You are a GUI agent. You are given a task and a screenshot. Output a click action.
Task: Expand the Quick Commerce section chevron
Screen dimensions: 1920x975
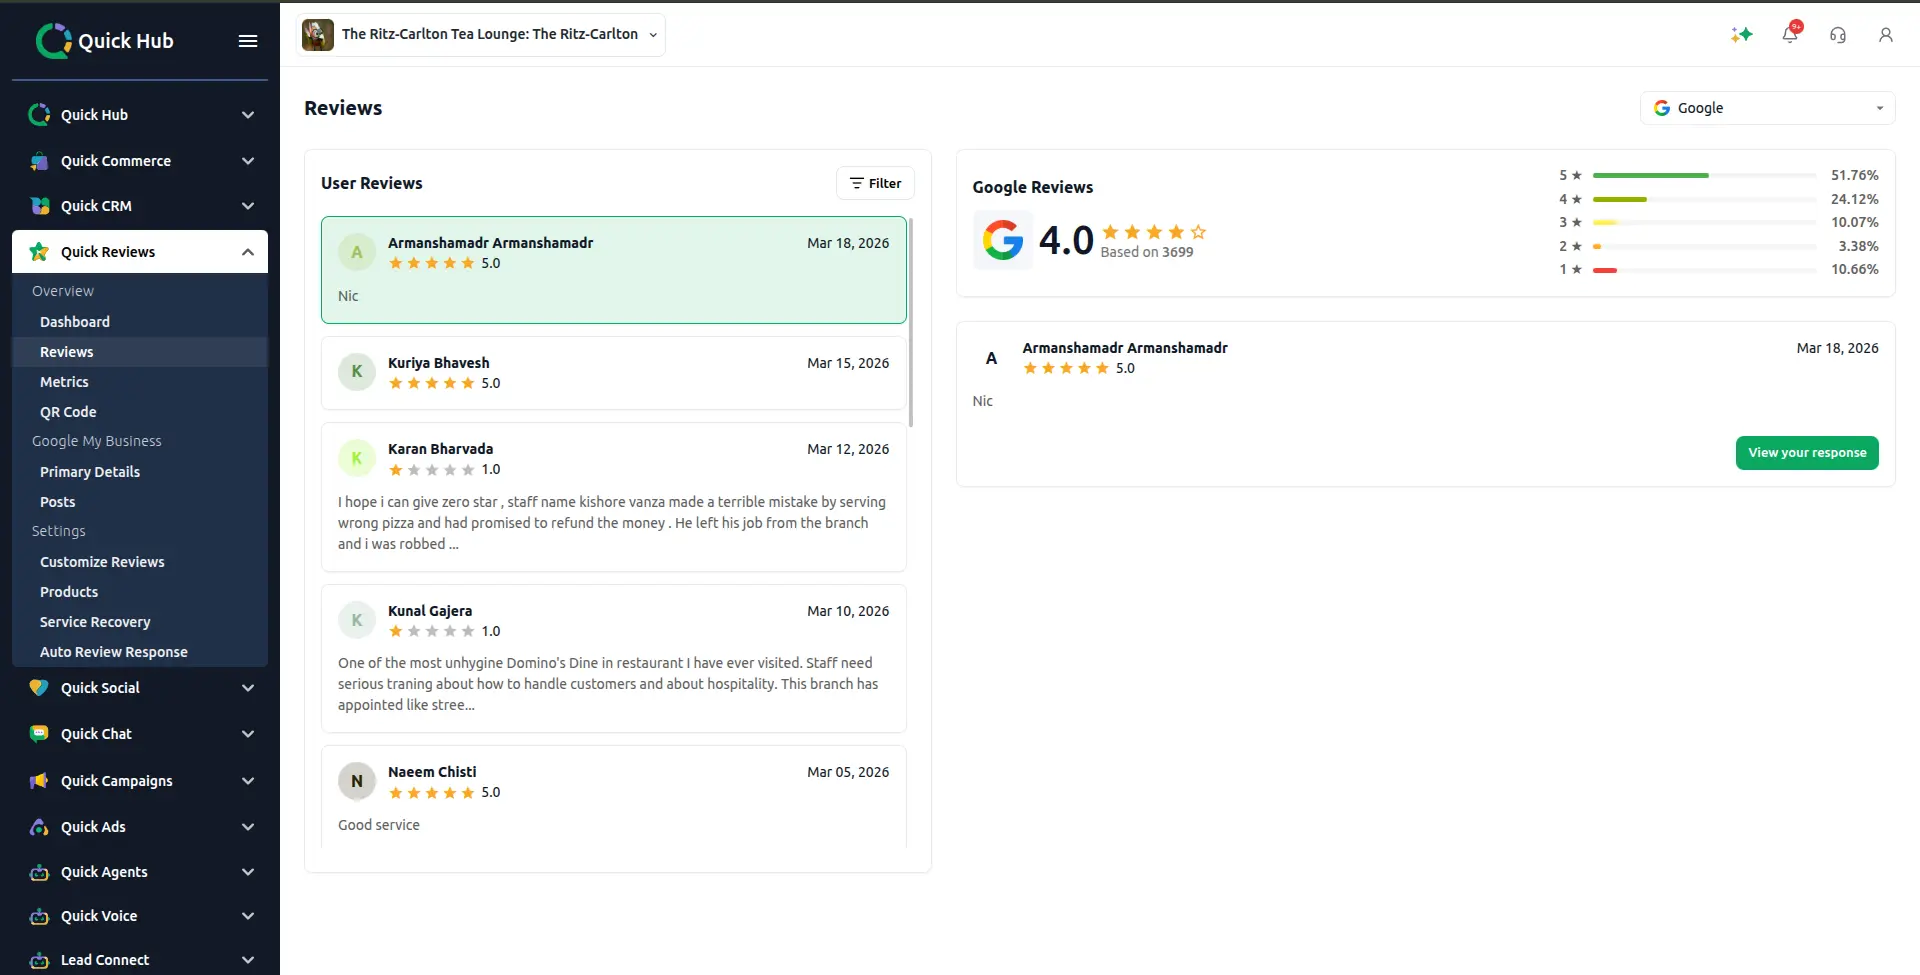click(248, 161)
